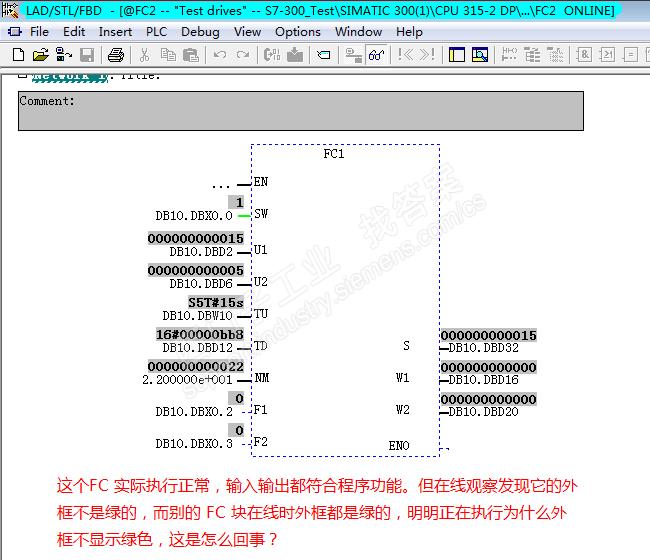Select operand DB10.DBD6 at U2
650x560 pixels.
point(201,284)
